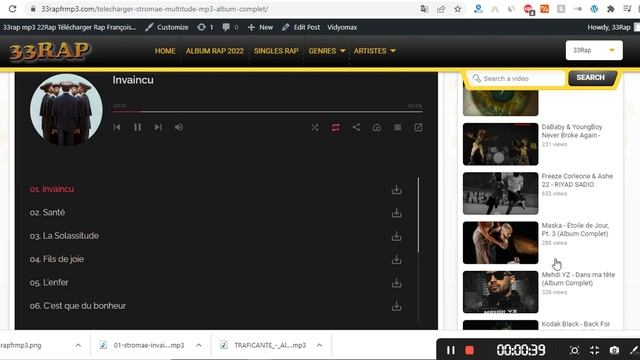The width and height of the screenshot is (640, 360).
Task: Toggle repeat mode in player
Action: point(336,128)
